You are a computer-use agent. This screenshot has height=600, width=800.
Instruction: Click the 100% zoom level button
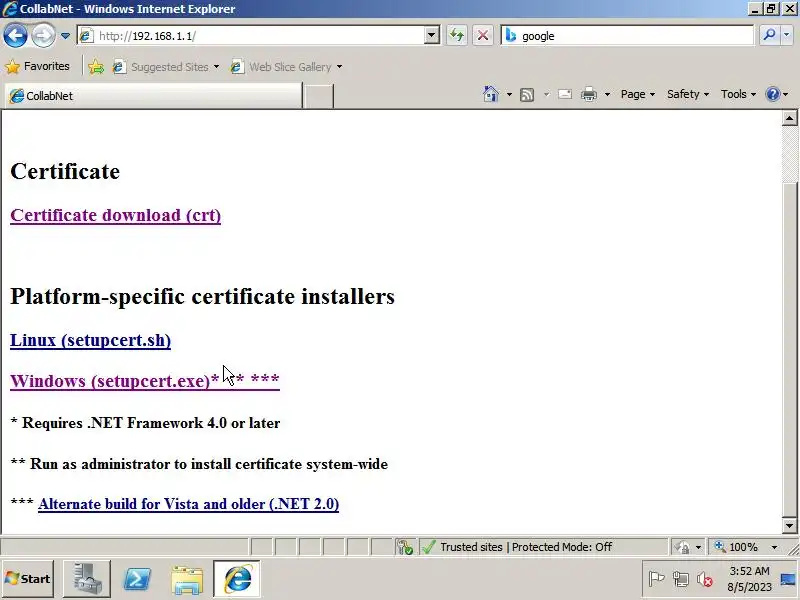tap(736, 547)
